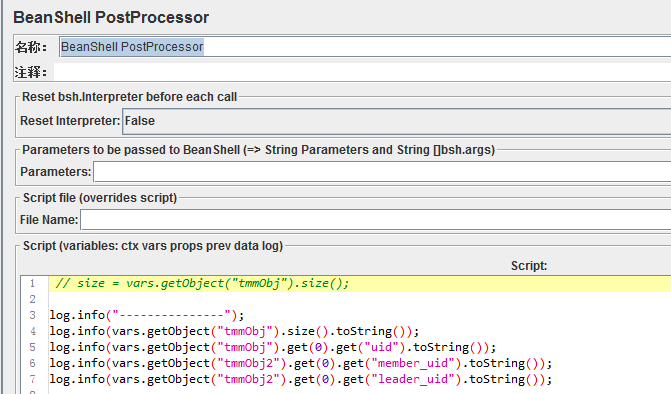Viewport: 671px width, 394px height.
Task: Click script line 4 with size().toString()
Action: point(234,331)
